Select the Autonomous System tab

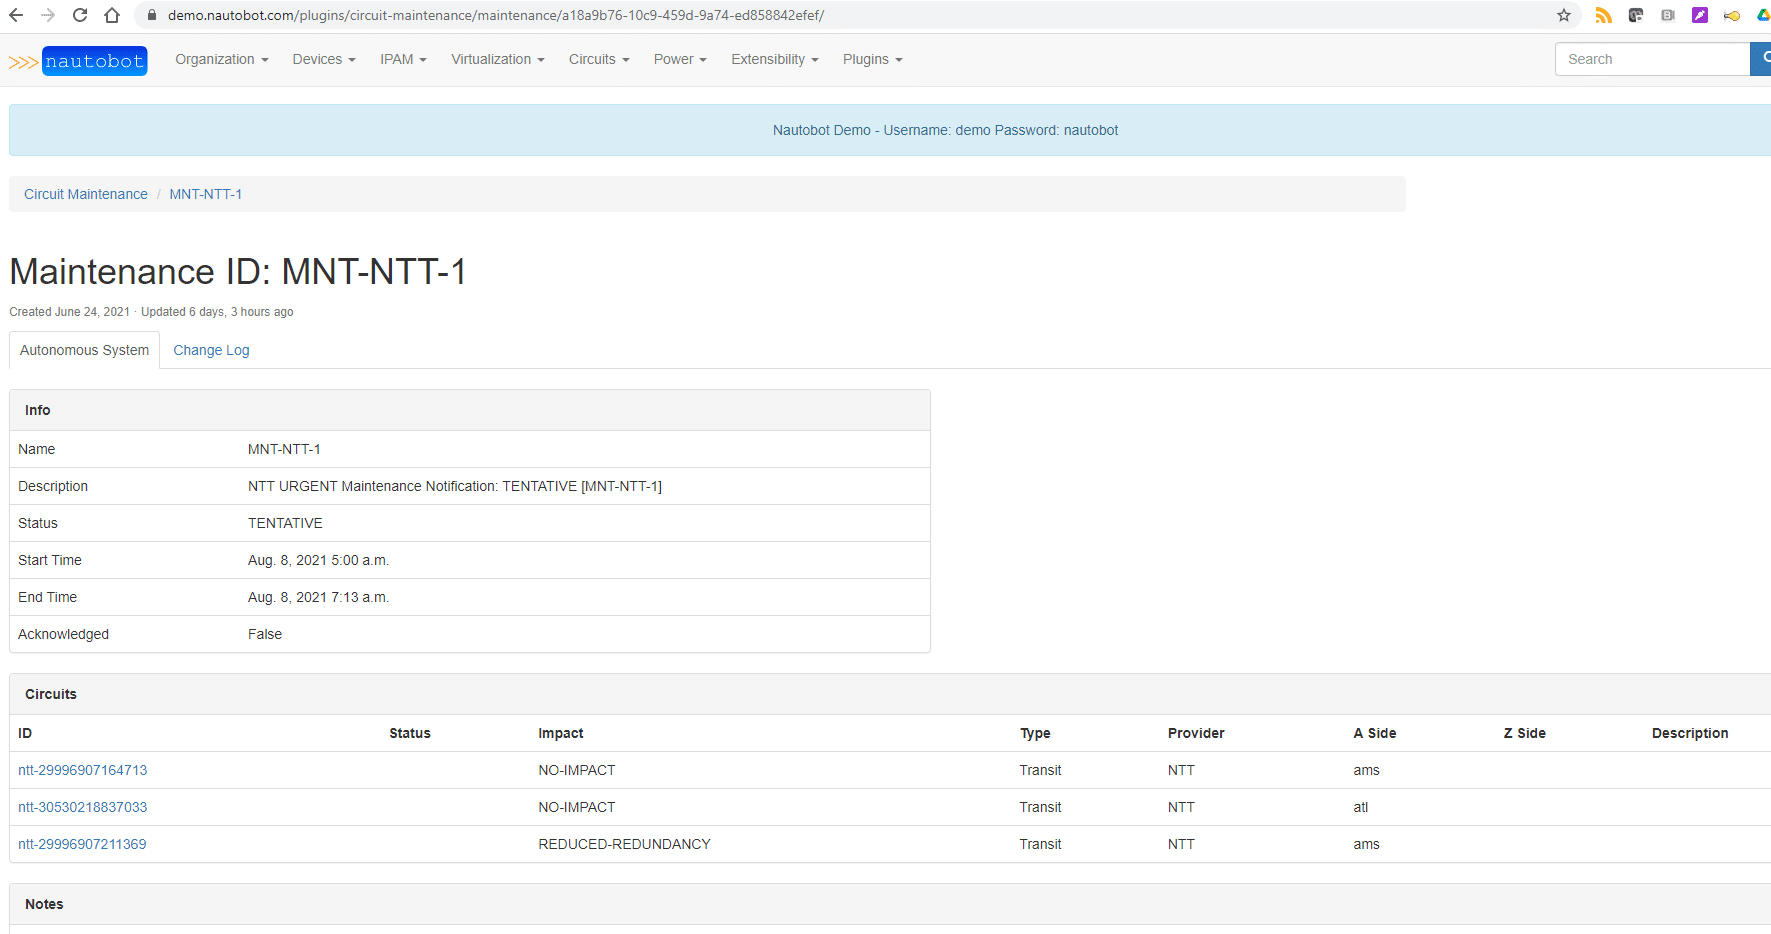[x=84, y=350]
